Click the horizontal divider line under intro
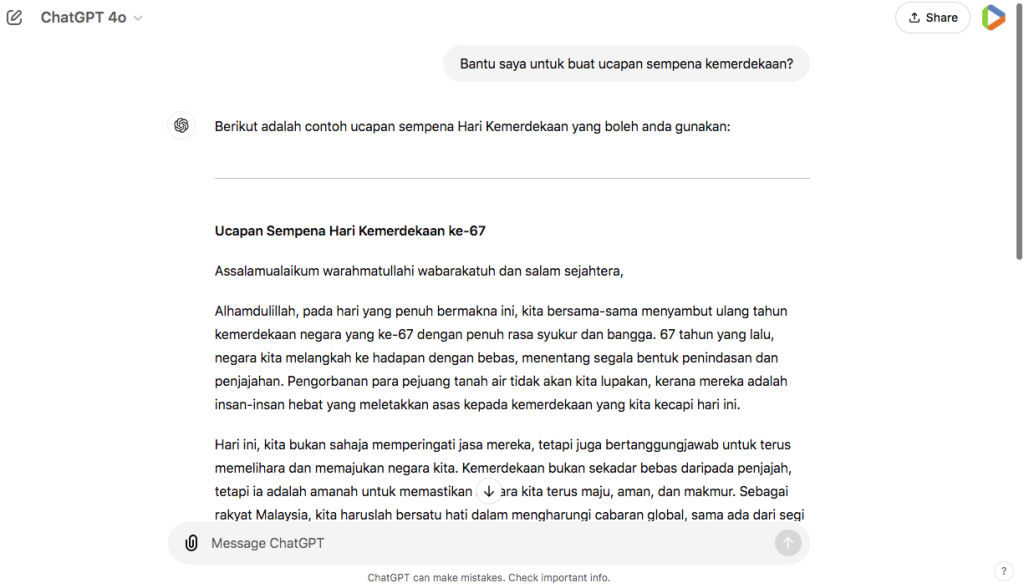 (512, 179)
